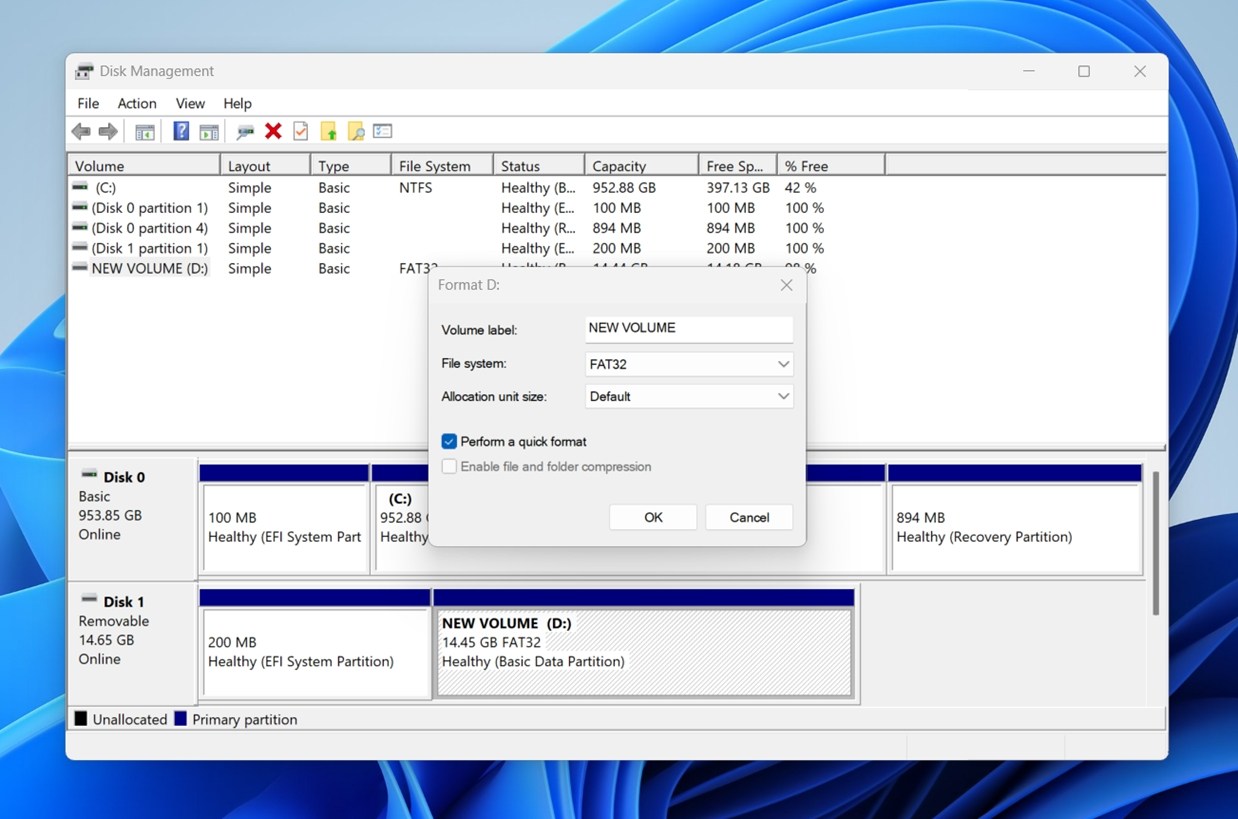Image resolution: width=1238 pixels, height=819 pixels.
Task: Sort by the Capacity column header
Action: click(641, 166)
